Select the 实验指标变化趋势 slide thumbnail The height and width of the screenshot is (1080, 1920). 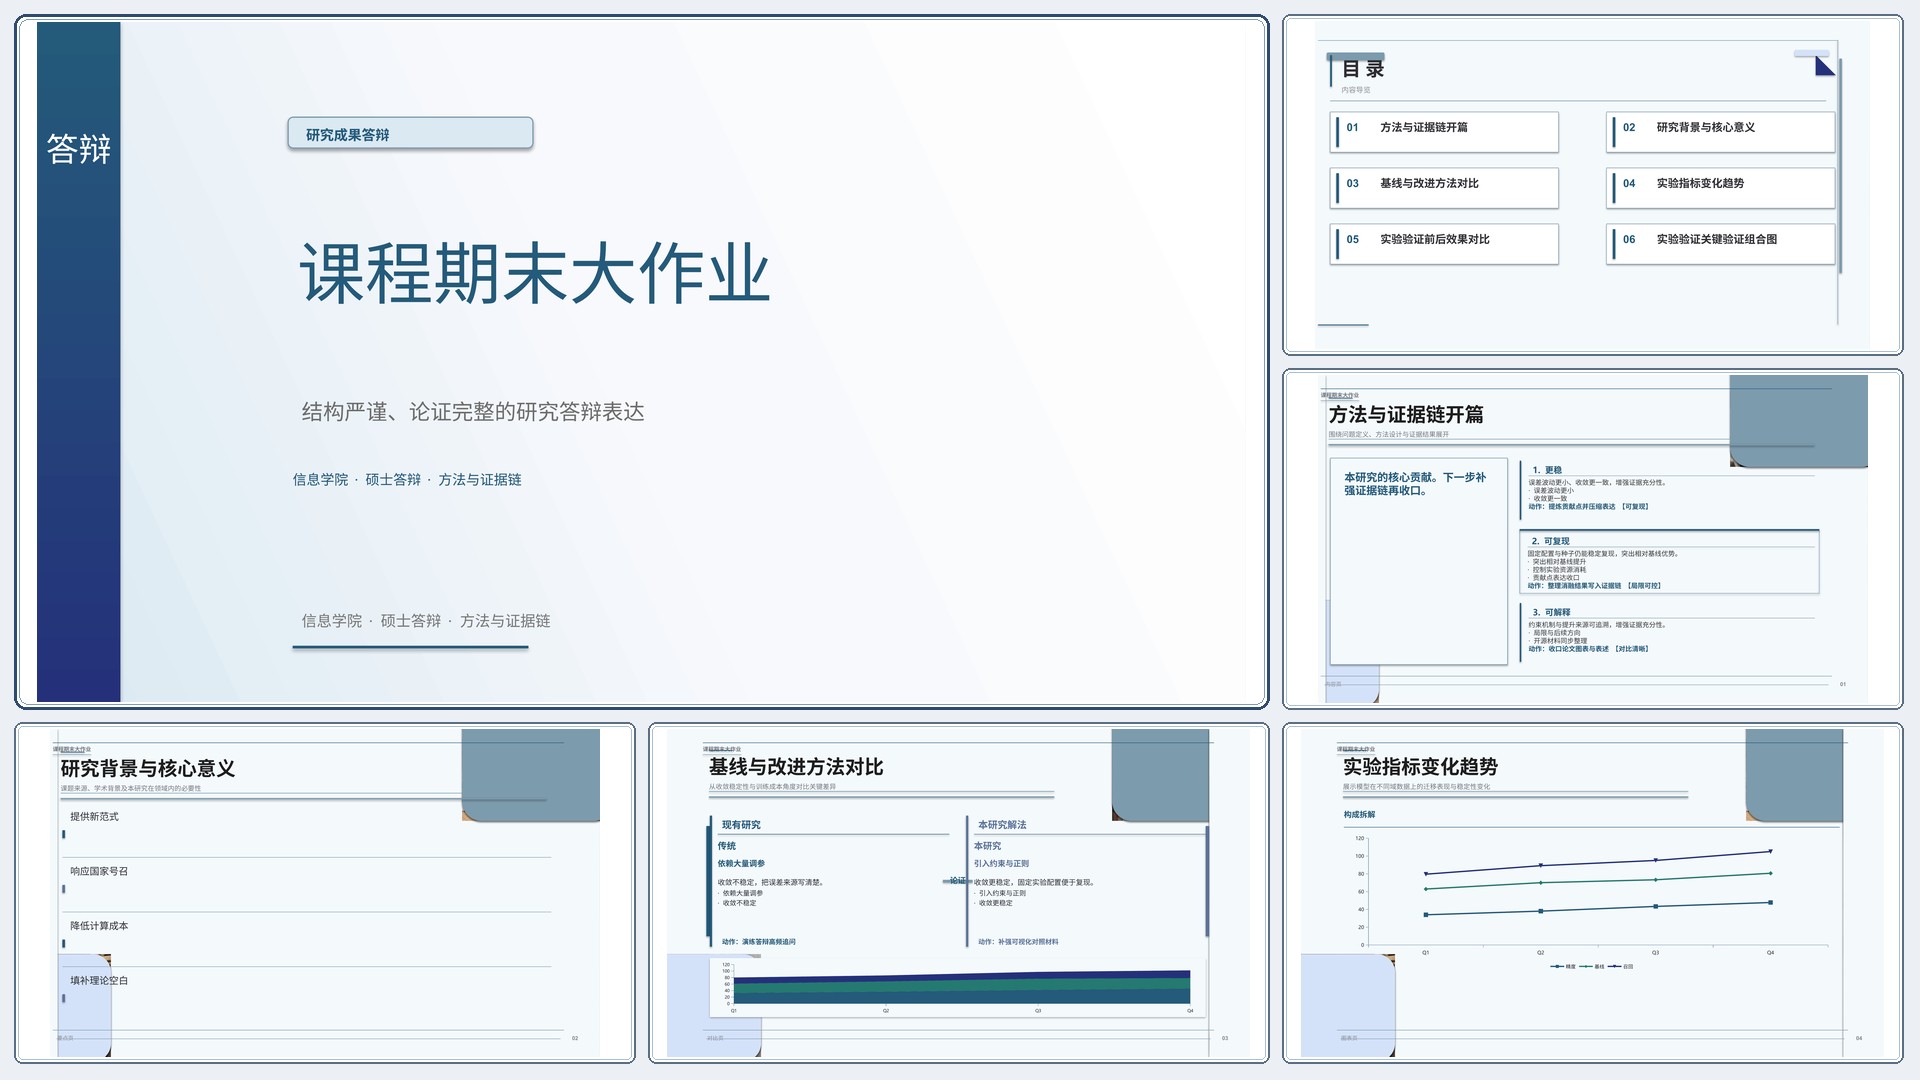tap(1592, 893)
